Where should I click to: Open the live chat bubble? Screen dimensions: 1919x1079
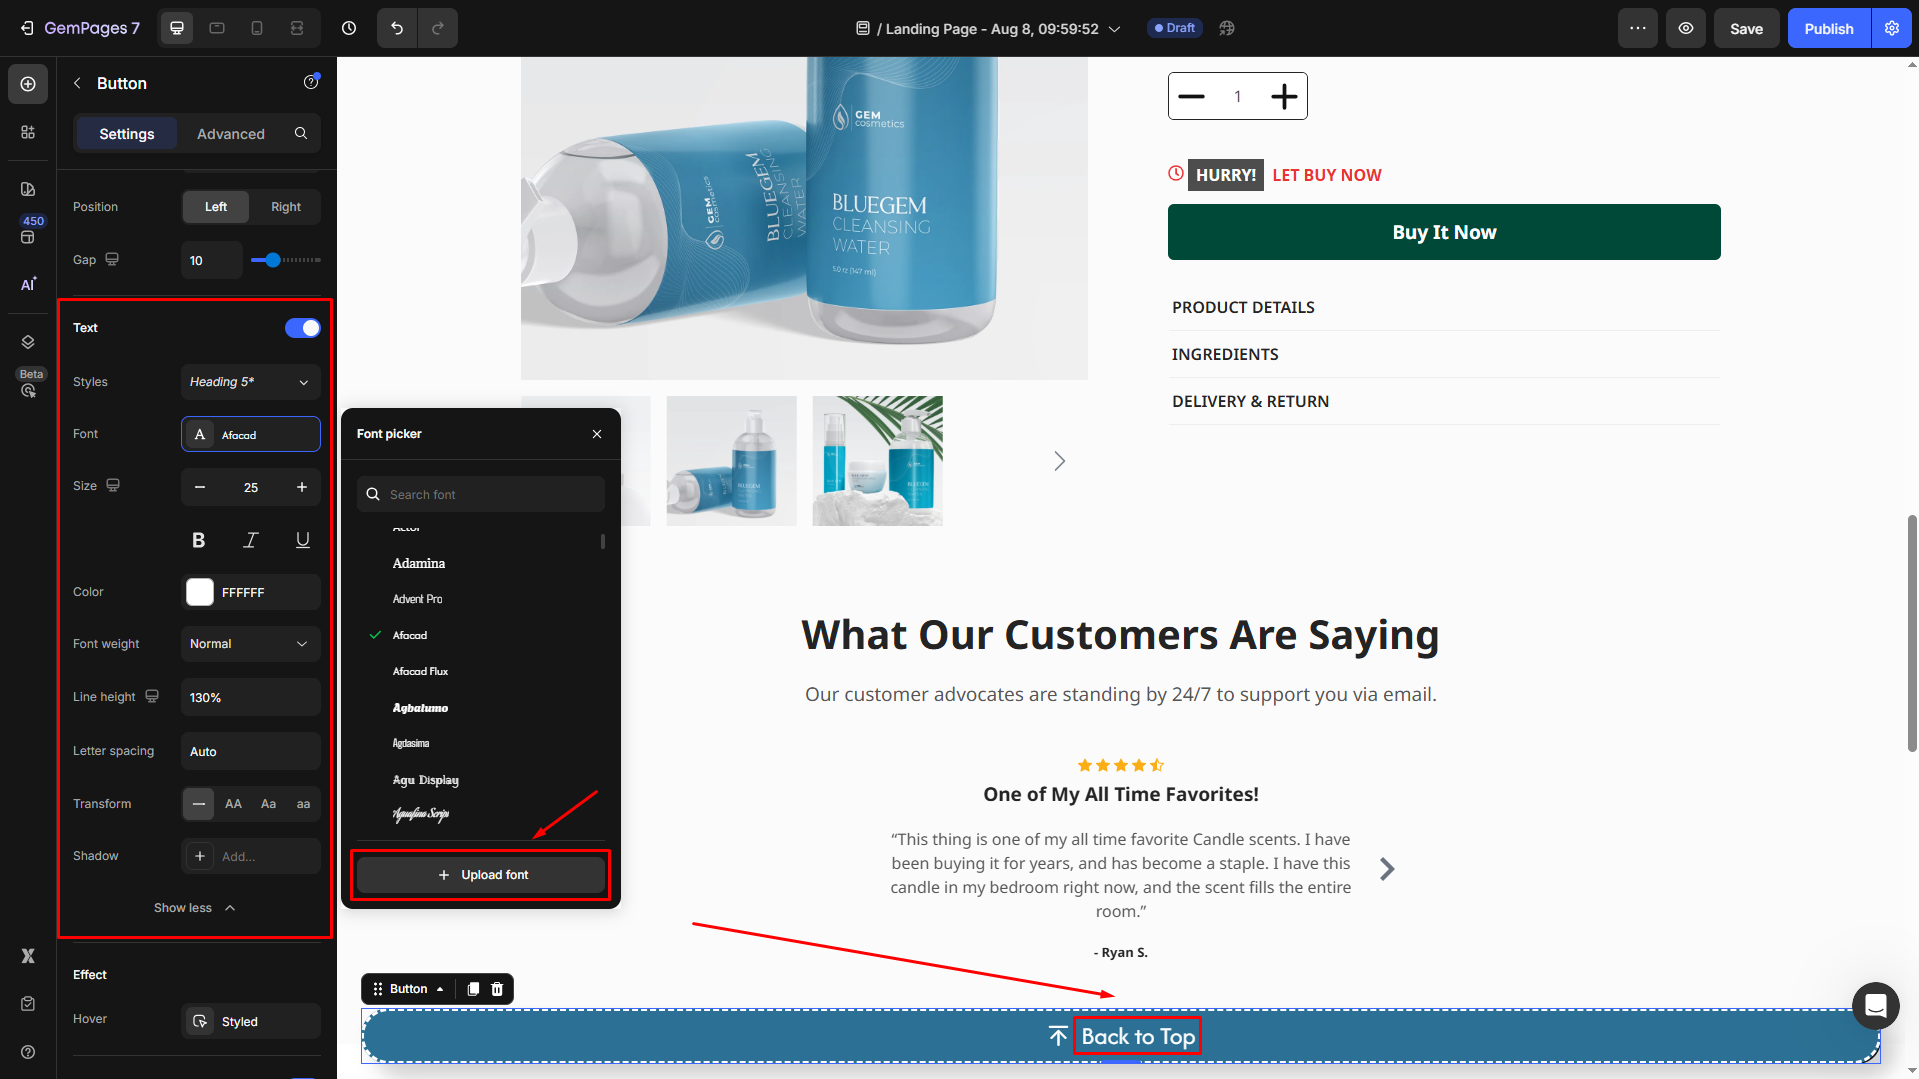click(1875, 1005)
